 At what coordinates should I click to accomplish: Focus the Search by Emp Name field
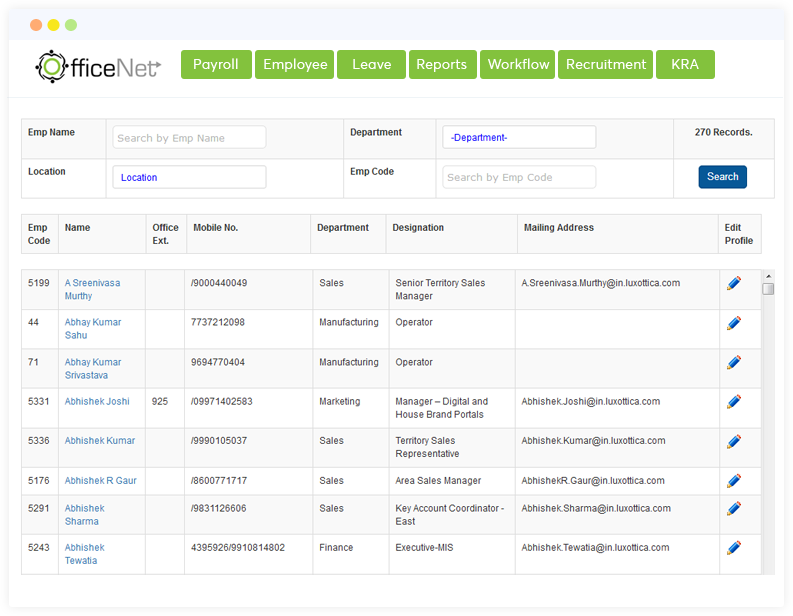189,137
